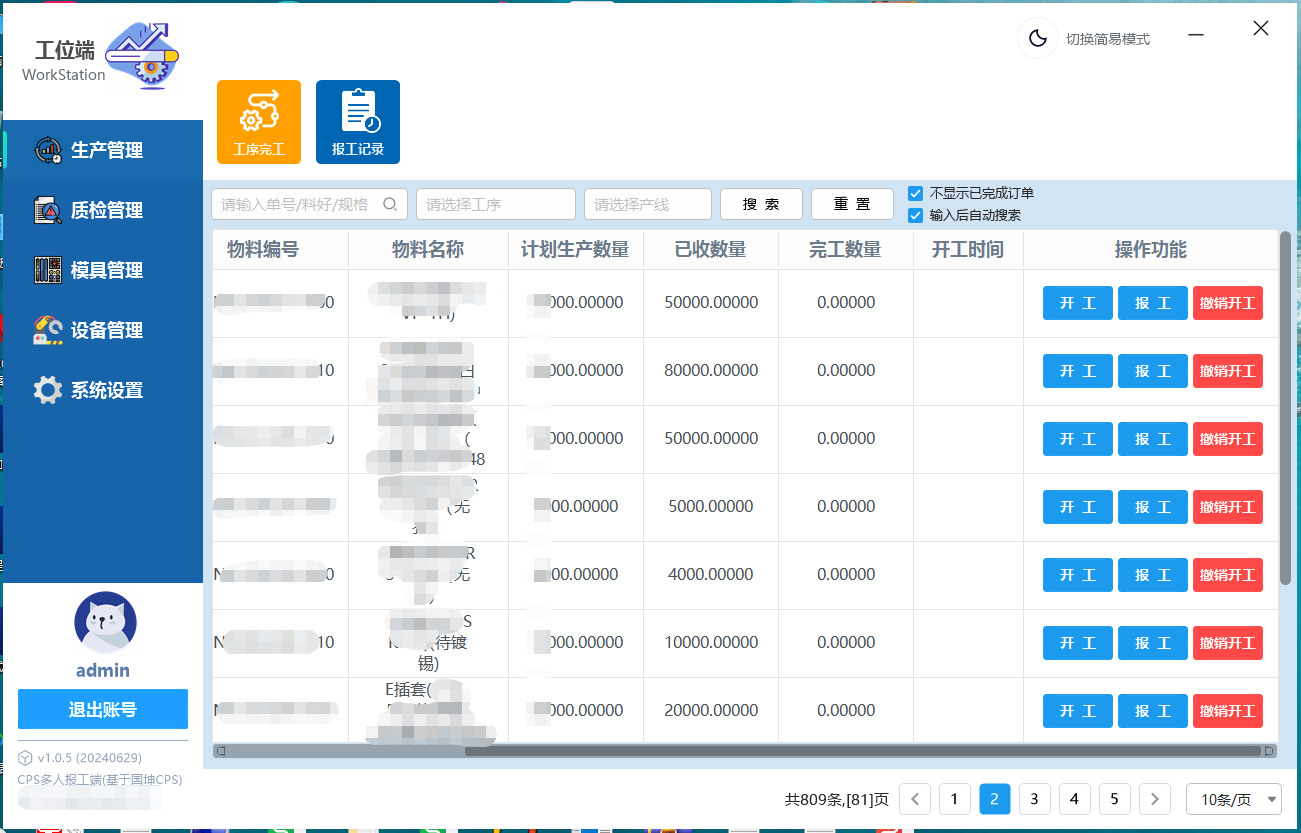Click the 退出账号 logout button
Image resolution: width=1301 pixels, height=833 pixels.
(x=103, y=709)
